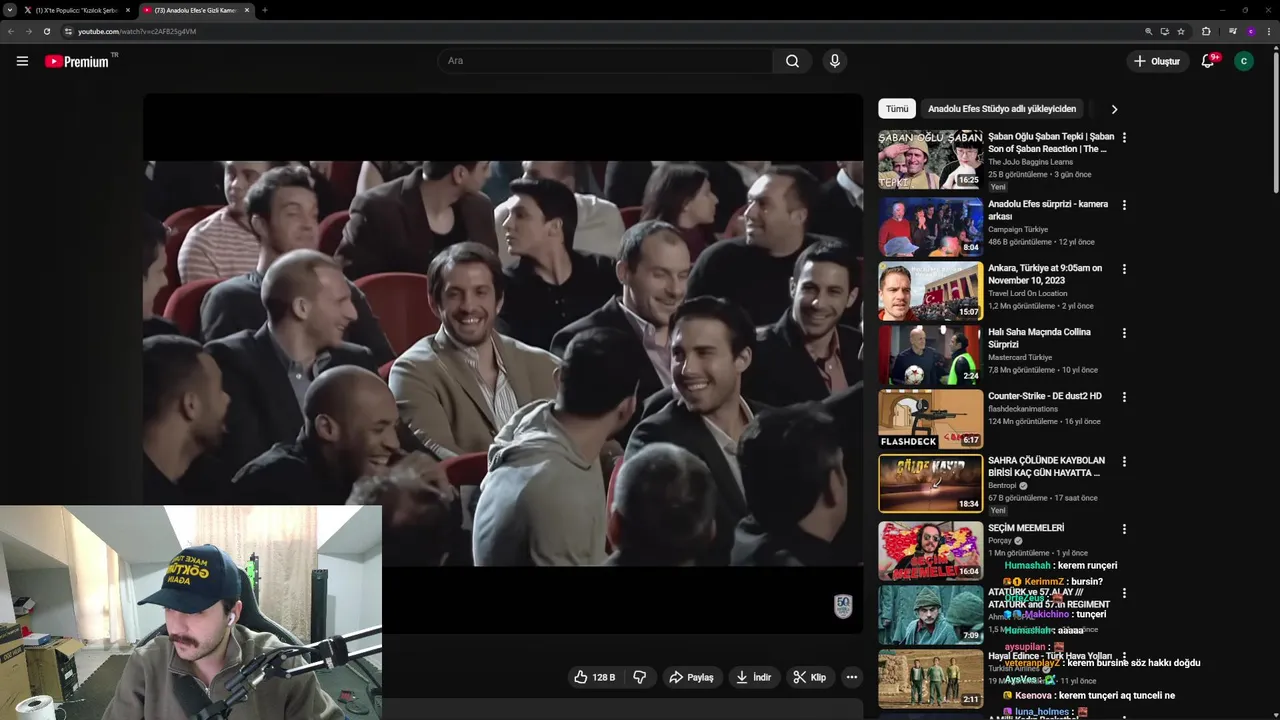Viewport: 1280px width, 720px height.
Task: Click the Travel Lord On Location channel name
Action: pyautogui.click(x=1028, y=293)
